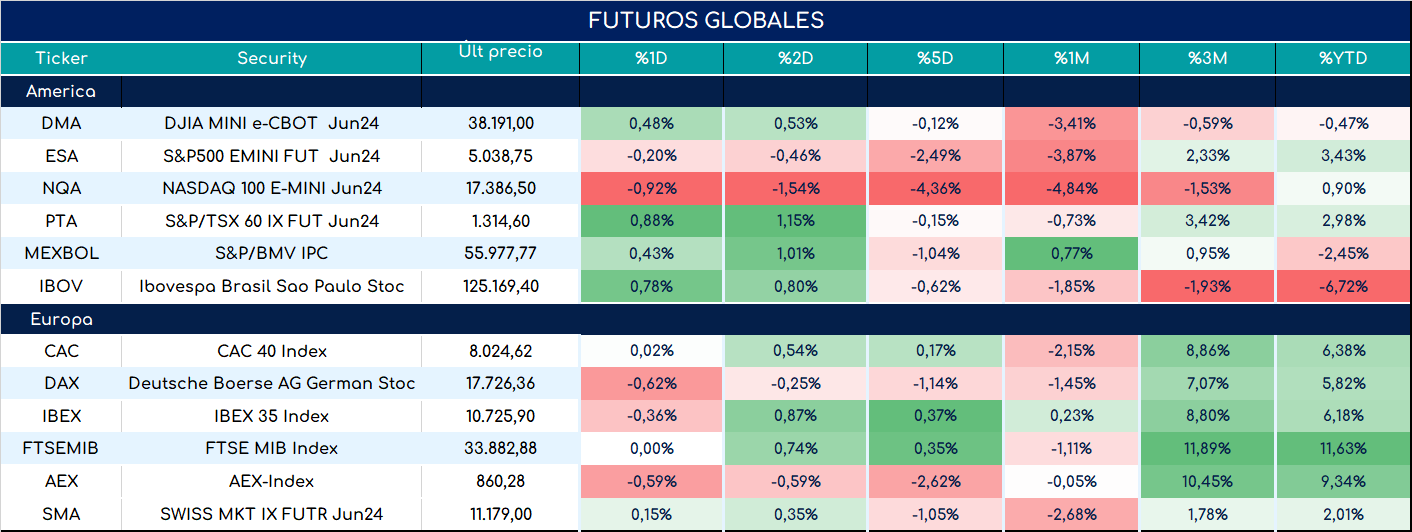1412x532 pixels.
Task: Select the %1D column header
Action: coord(651,58)
